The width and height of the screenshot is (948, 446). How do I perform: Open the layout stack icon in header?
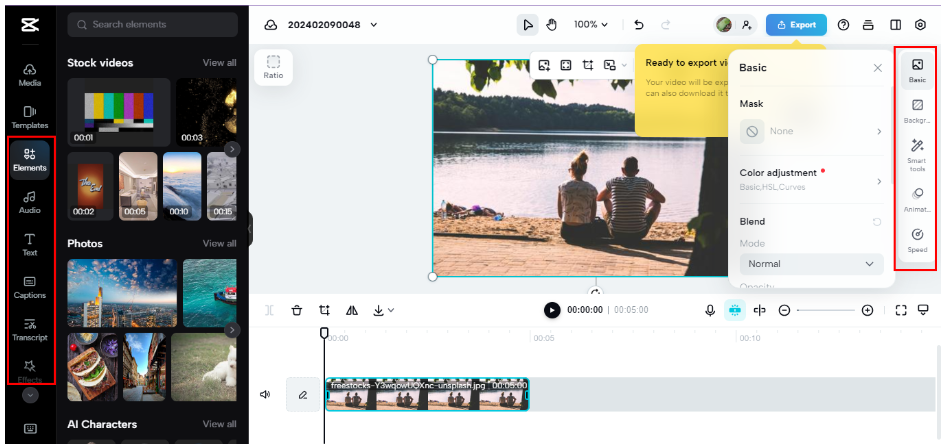pyautogui.click(x=868, y=25)
